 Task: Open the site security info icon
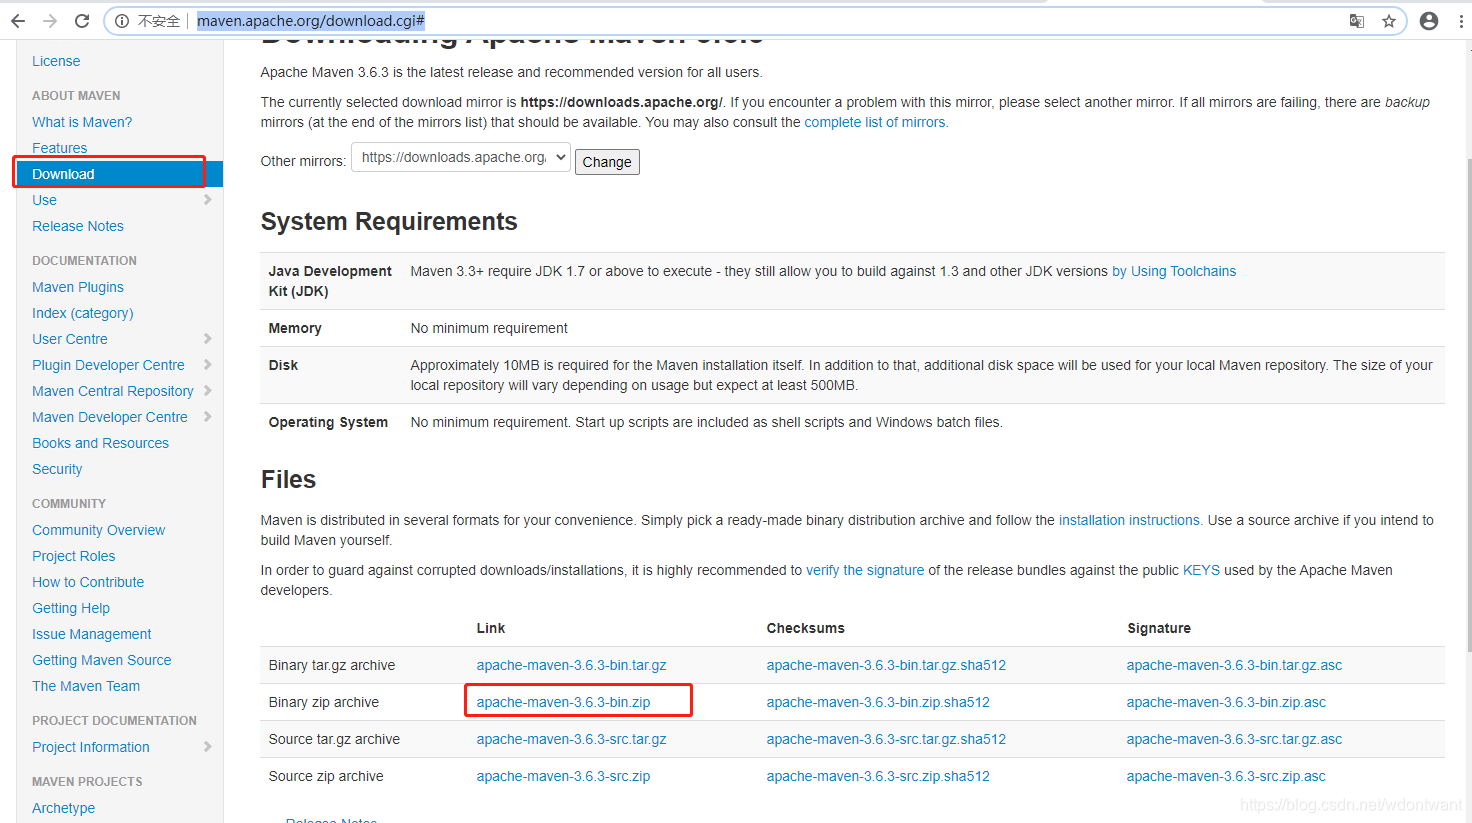(122, 21)
